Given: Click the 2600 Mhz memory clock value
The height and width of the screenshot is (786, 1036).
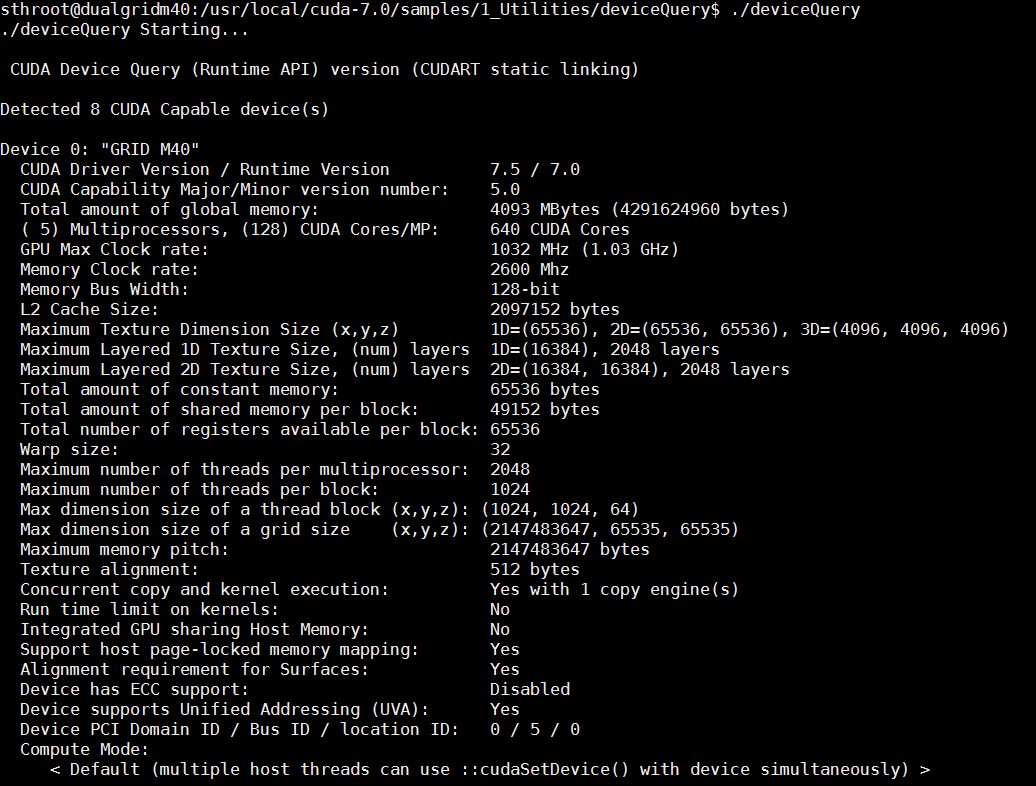Looking at the screenshot, I should click(x=529, y=269).
